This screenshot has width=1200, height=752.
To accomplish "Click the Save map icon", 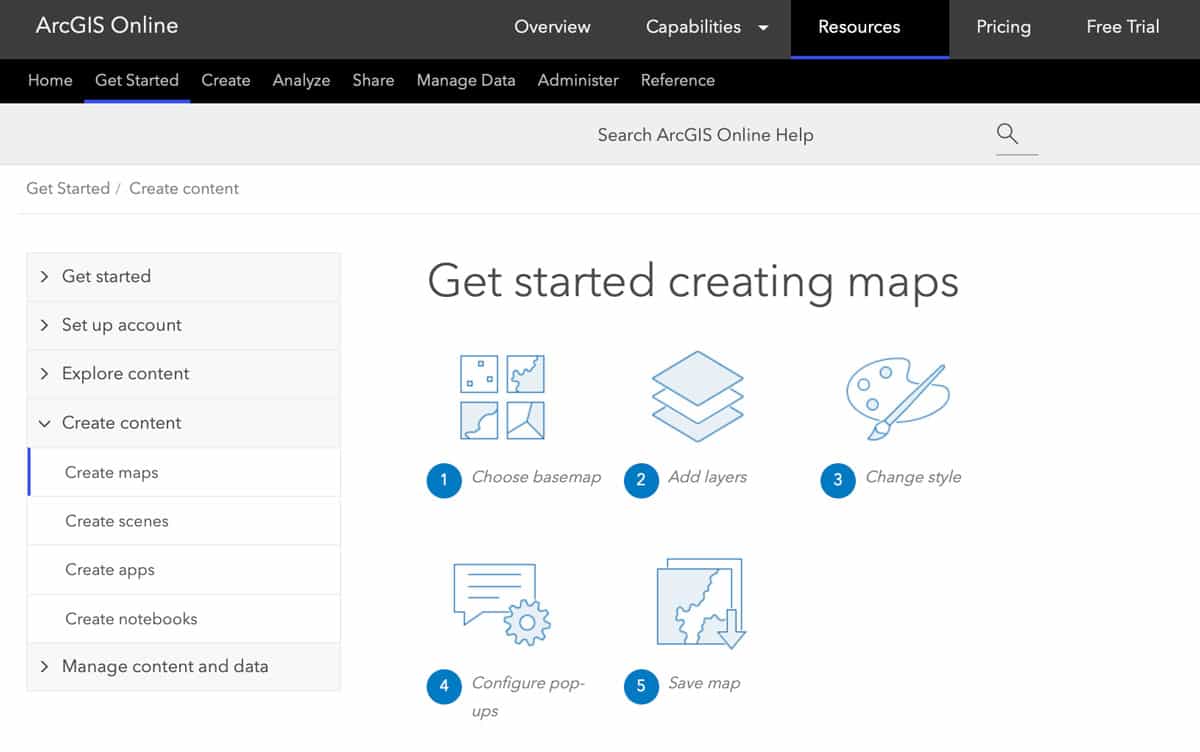I will tap(700, 603).
